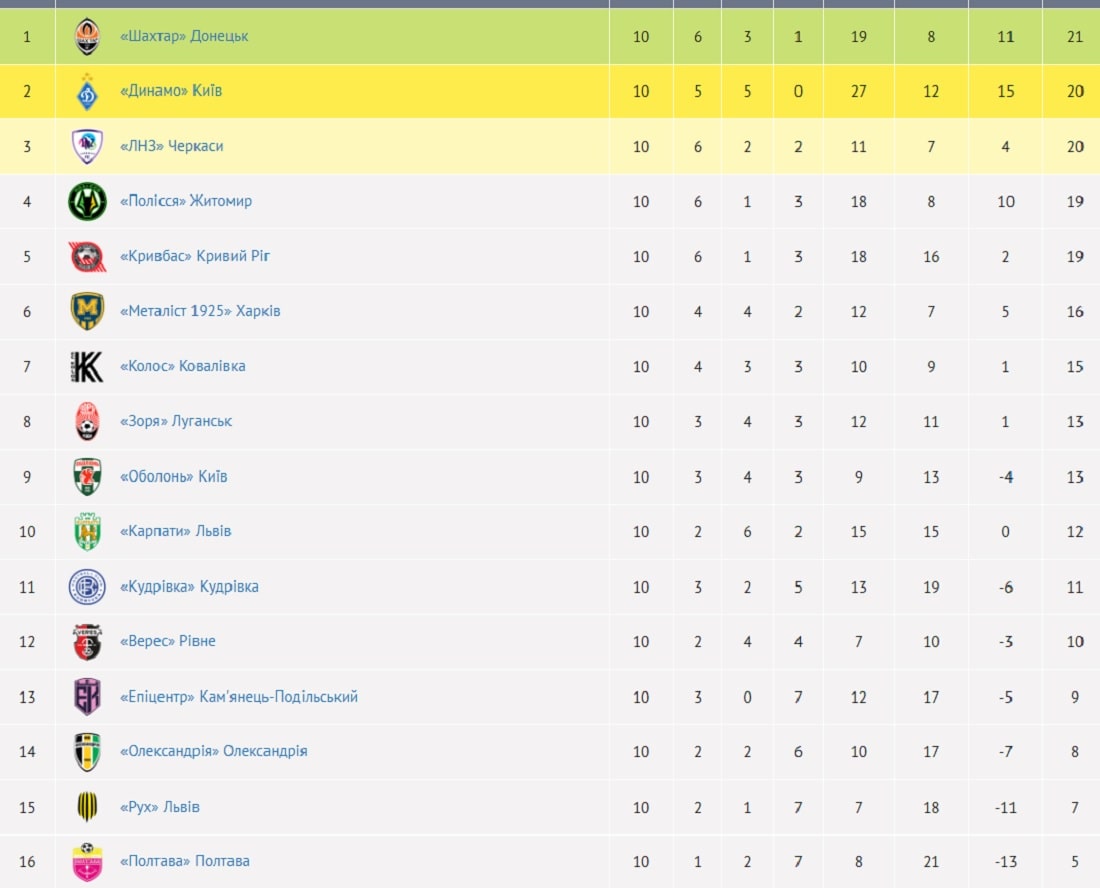Click the Shakhtar Donetsk club logo
This screenshot has height=888, width=1100.
(87, 37)
